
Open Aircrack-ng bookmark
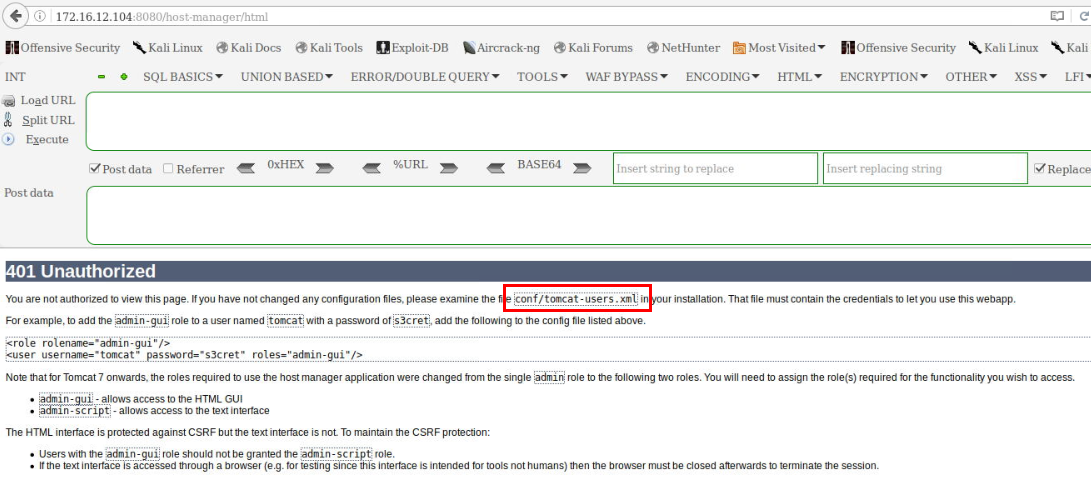pyautogui.click(x=501, y=48)
